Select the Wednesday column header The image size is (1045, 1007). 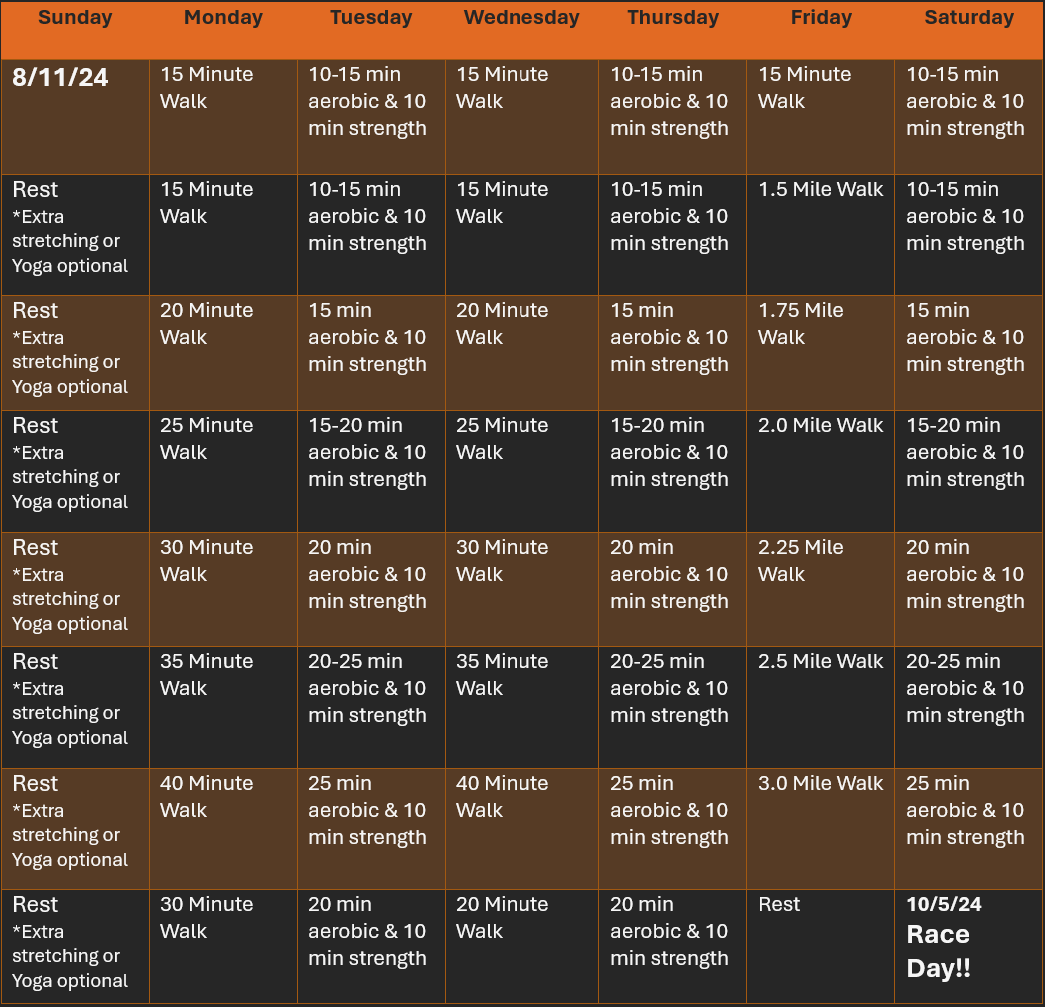[x=522, y=30]
